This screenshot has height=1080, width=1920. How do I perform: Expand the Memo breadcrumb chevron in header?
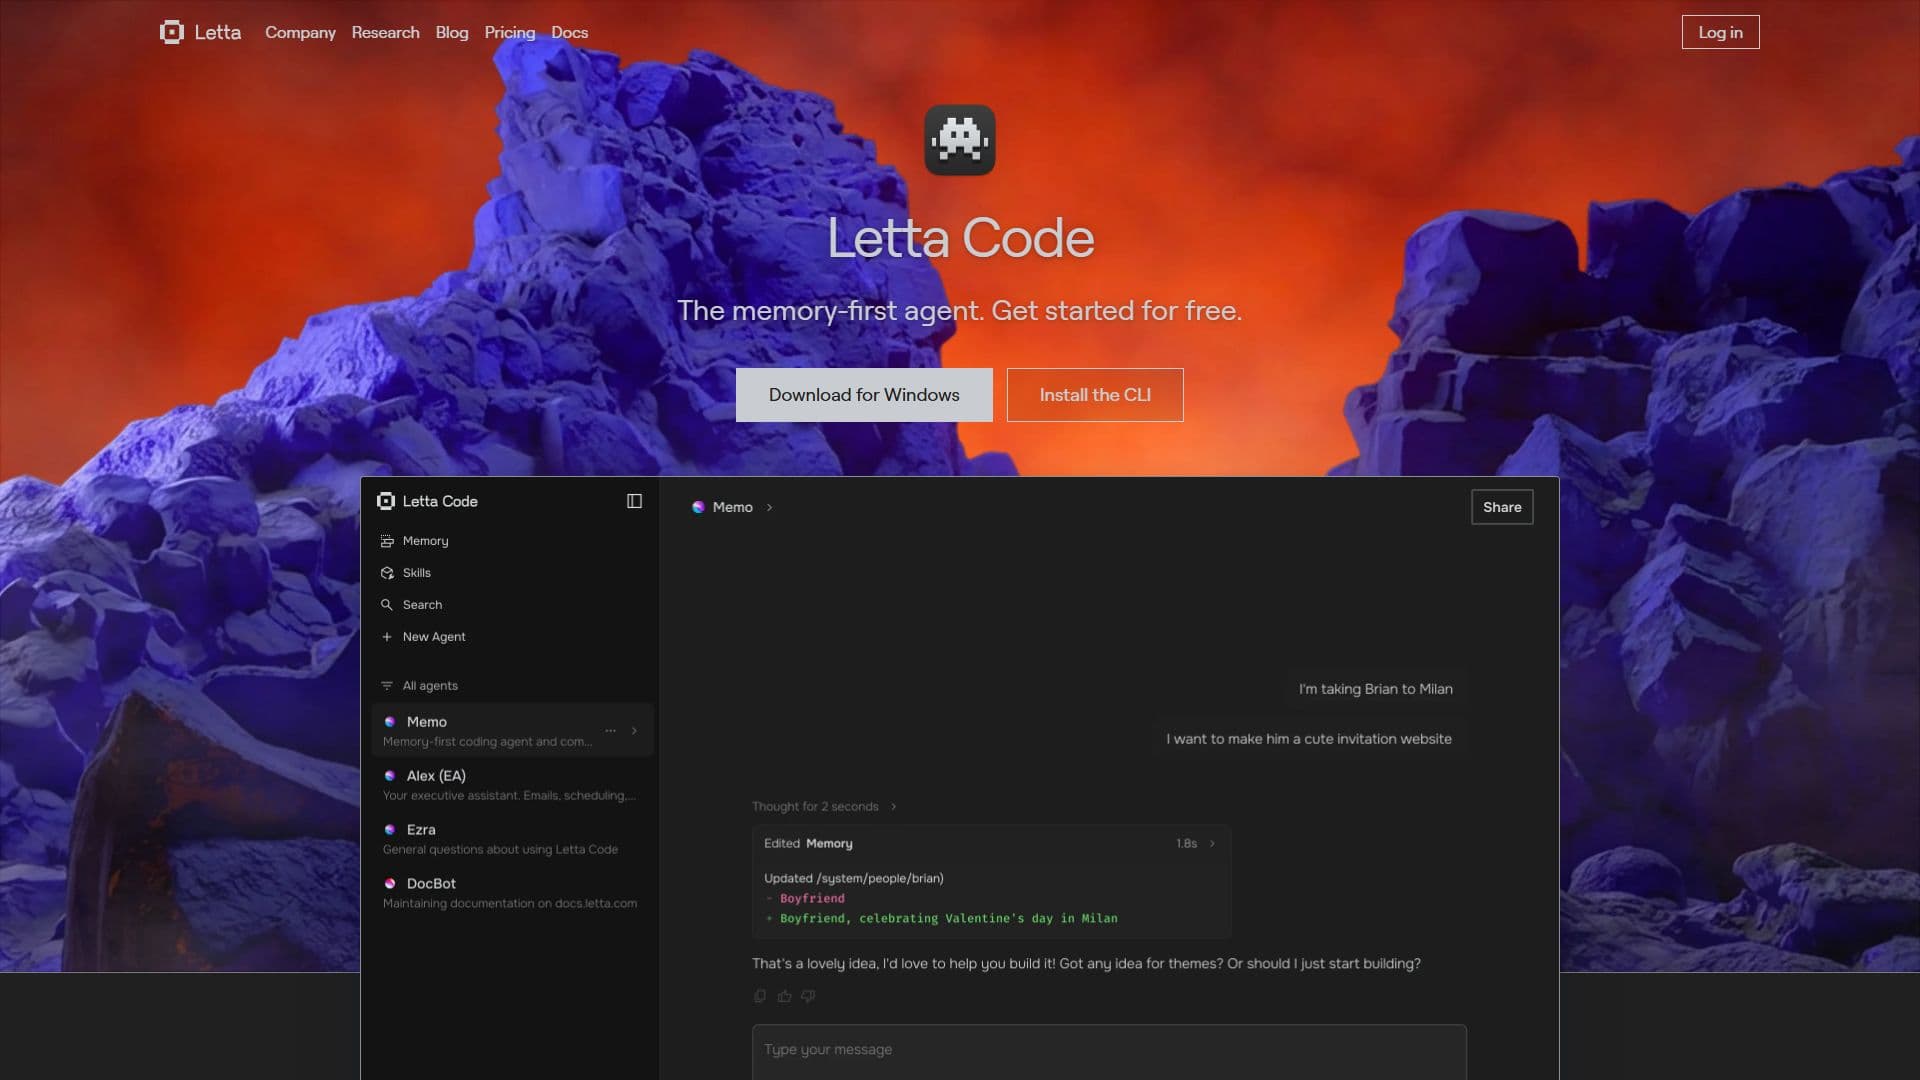click(x=769, y=508)
